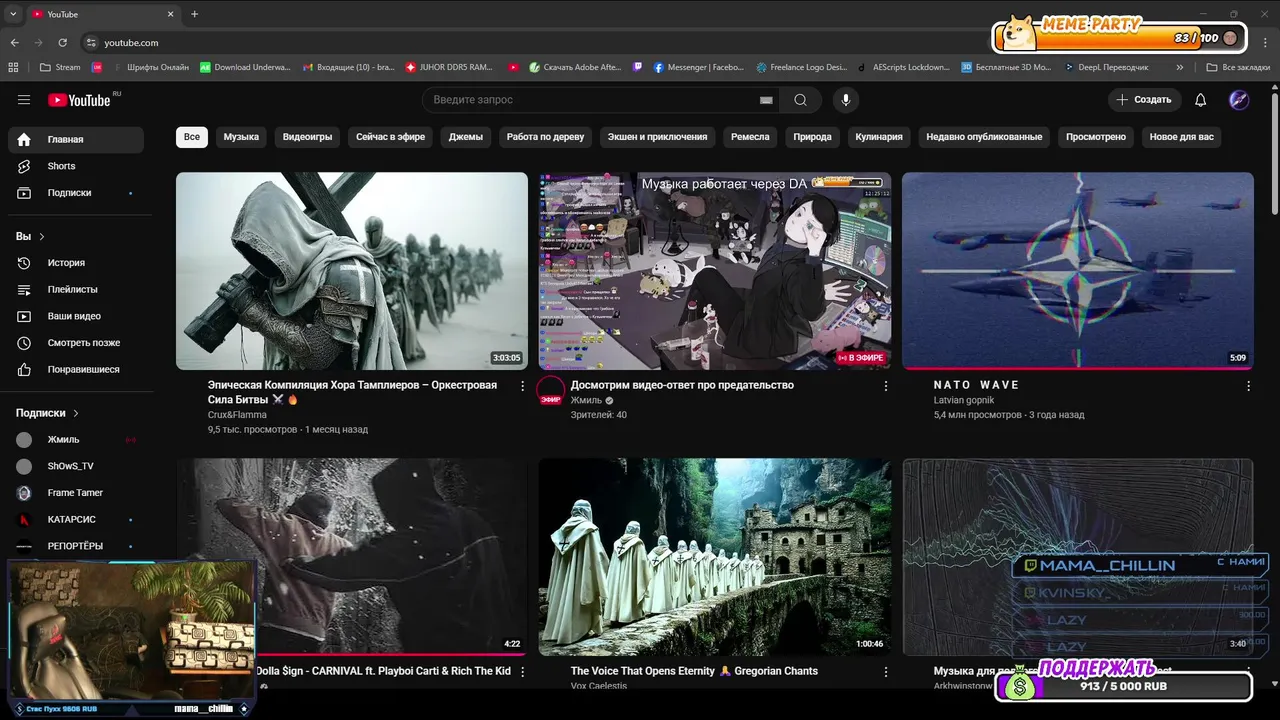The image size is (1280, 720).
Task: Open РЕПОРТЁРЫ subscription channel
Action: tap(76, 546)
